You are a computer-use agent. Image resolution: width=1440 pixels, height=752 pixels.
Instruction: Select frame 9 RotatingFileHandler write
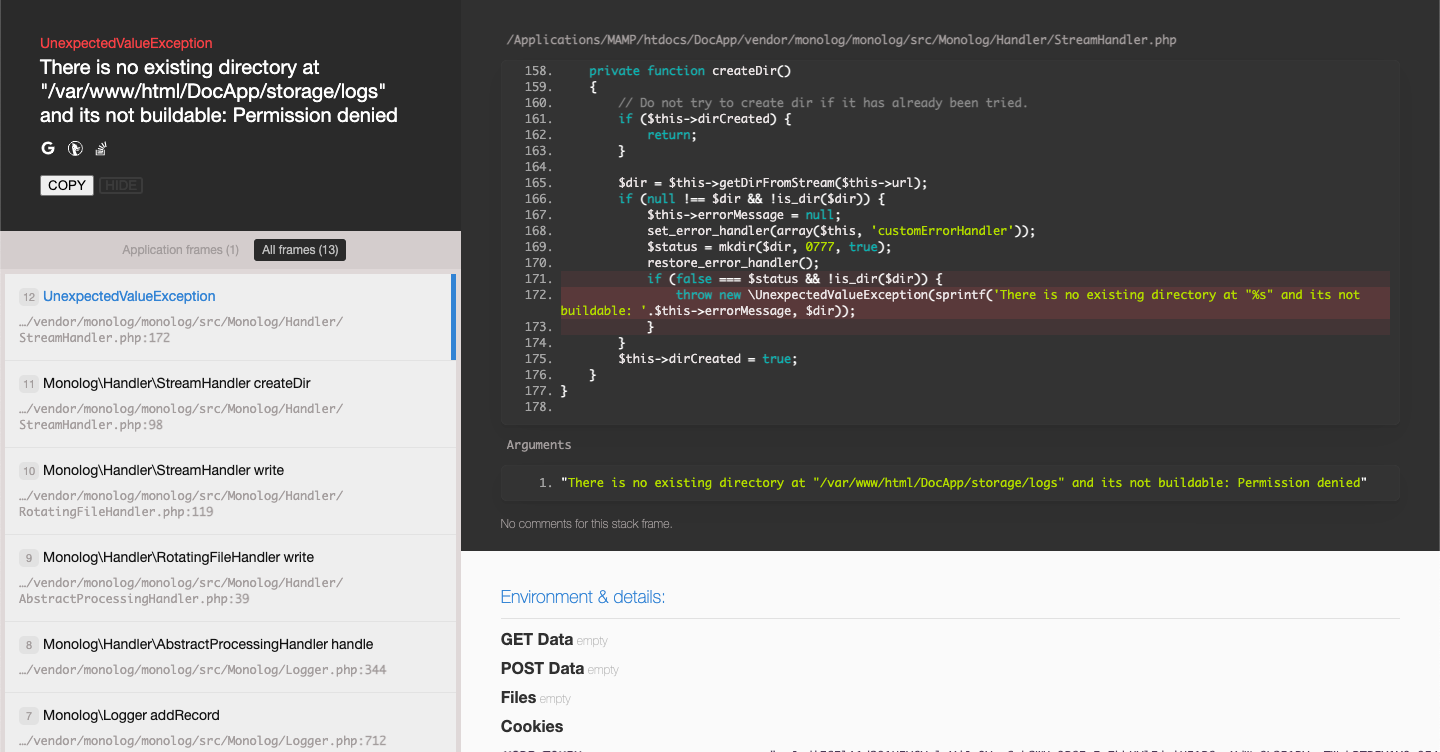[x=229, y=578]
